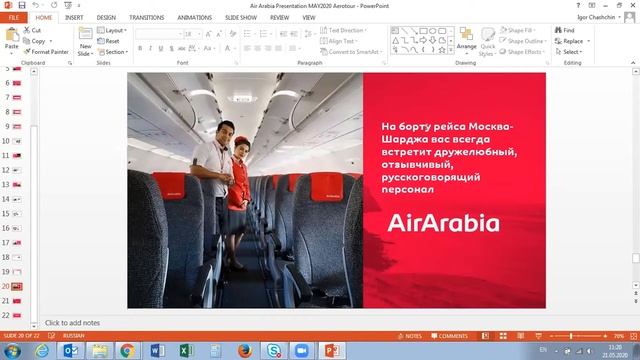Viewport: 640px width, 360px height.
Task: Toggle bold formatting
Action: click(x=140, y=48)
